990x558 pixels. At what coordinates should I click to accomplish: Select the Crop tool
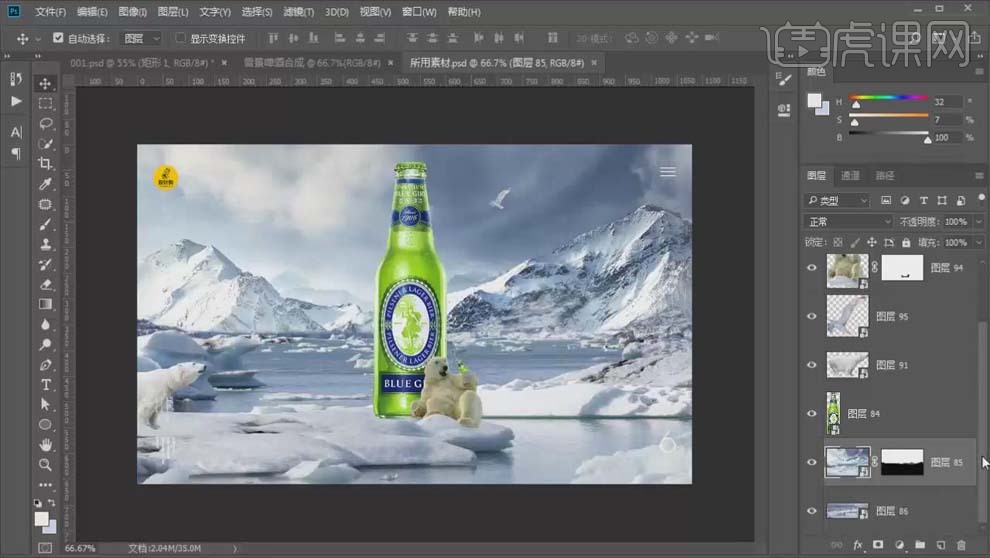46,164
